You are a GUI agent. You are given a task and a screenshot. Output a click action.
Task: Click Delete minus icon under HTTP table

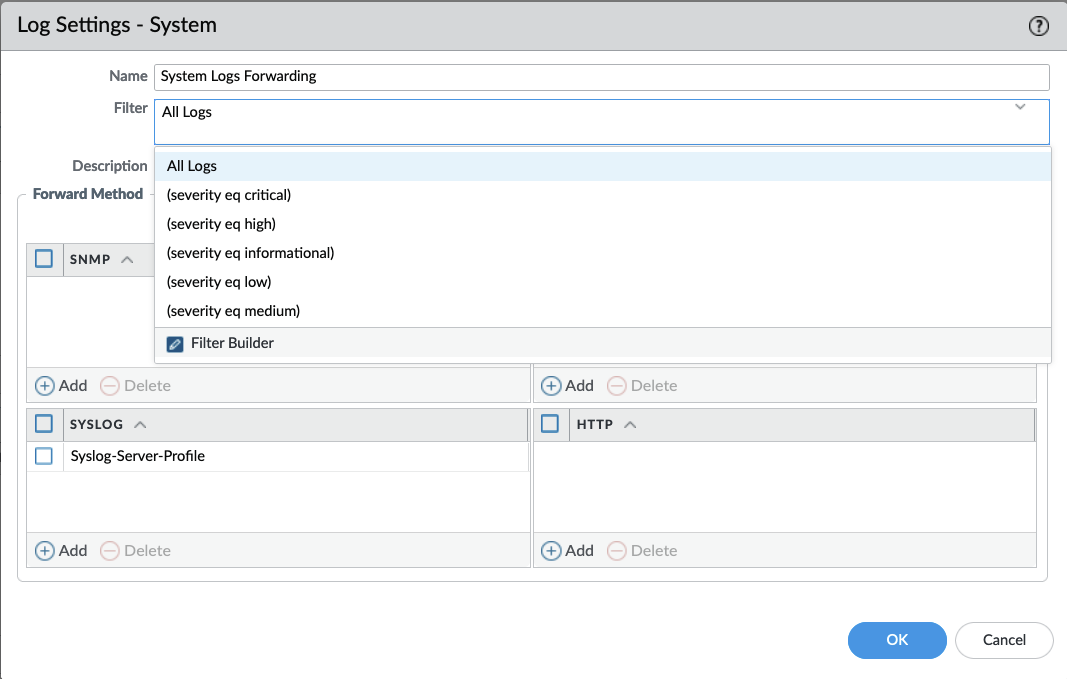[617, 551]
